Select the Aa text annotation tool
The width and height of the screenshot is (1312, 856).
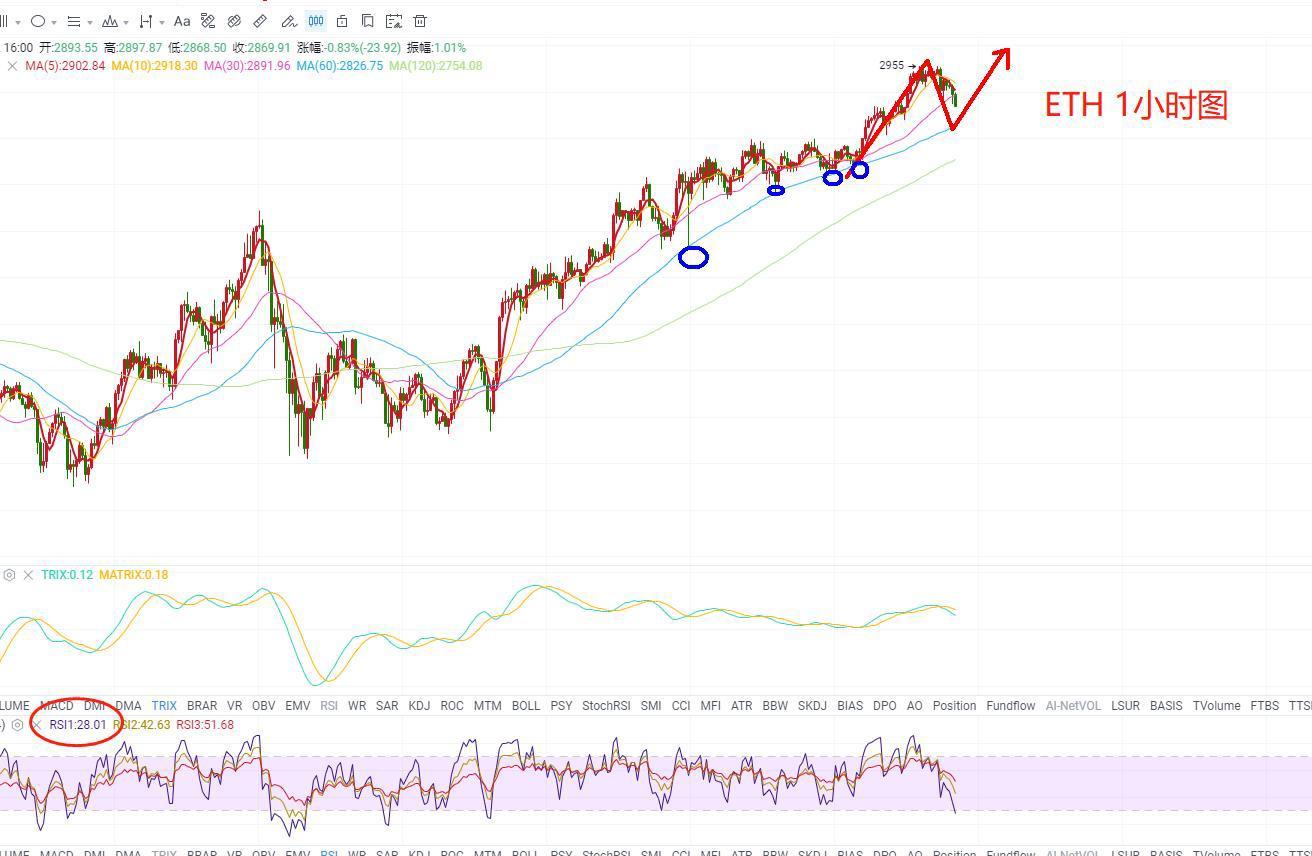182,21
